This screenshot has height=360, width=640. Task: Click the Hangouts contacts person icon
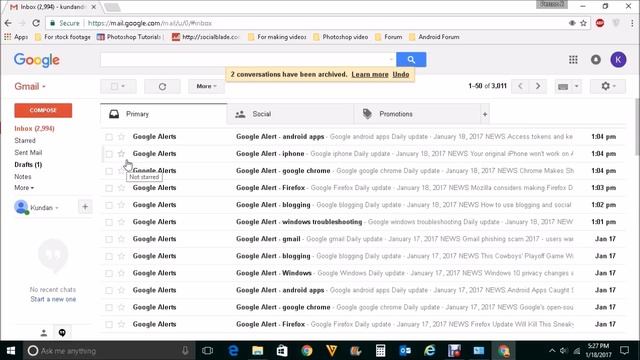44,333
